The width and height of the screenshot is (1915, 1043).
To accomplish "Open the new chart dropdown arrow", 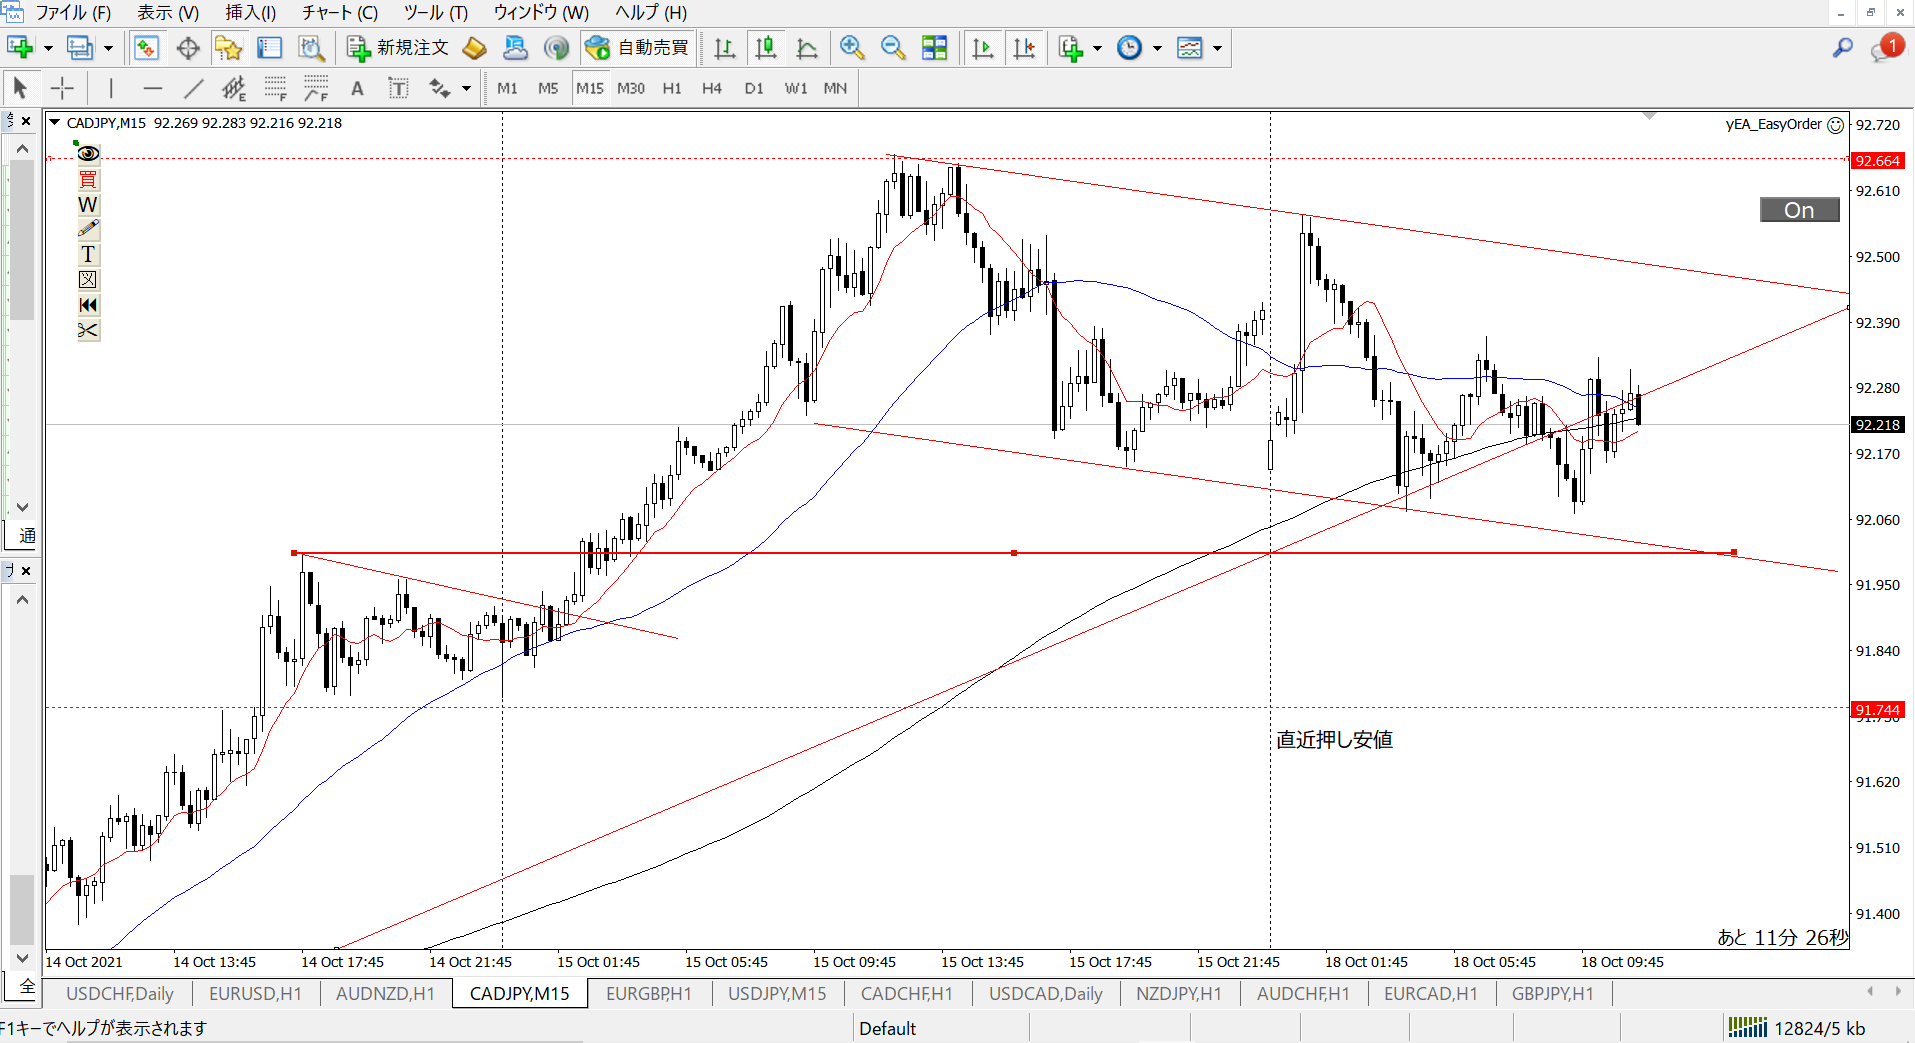I will (x=47, y=48).
